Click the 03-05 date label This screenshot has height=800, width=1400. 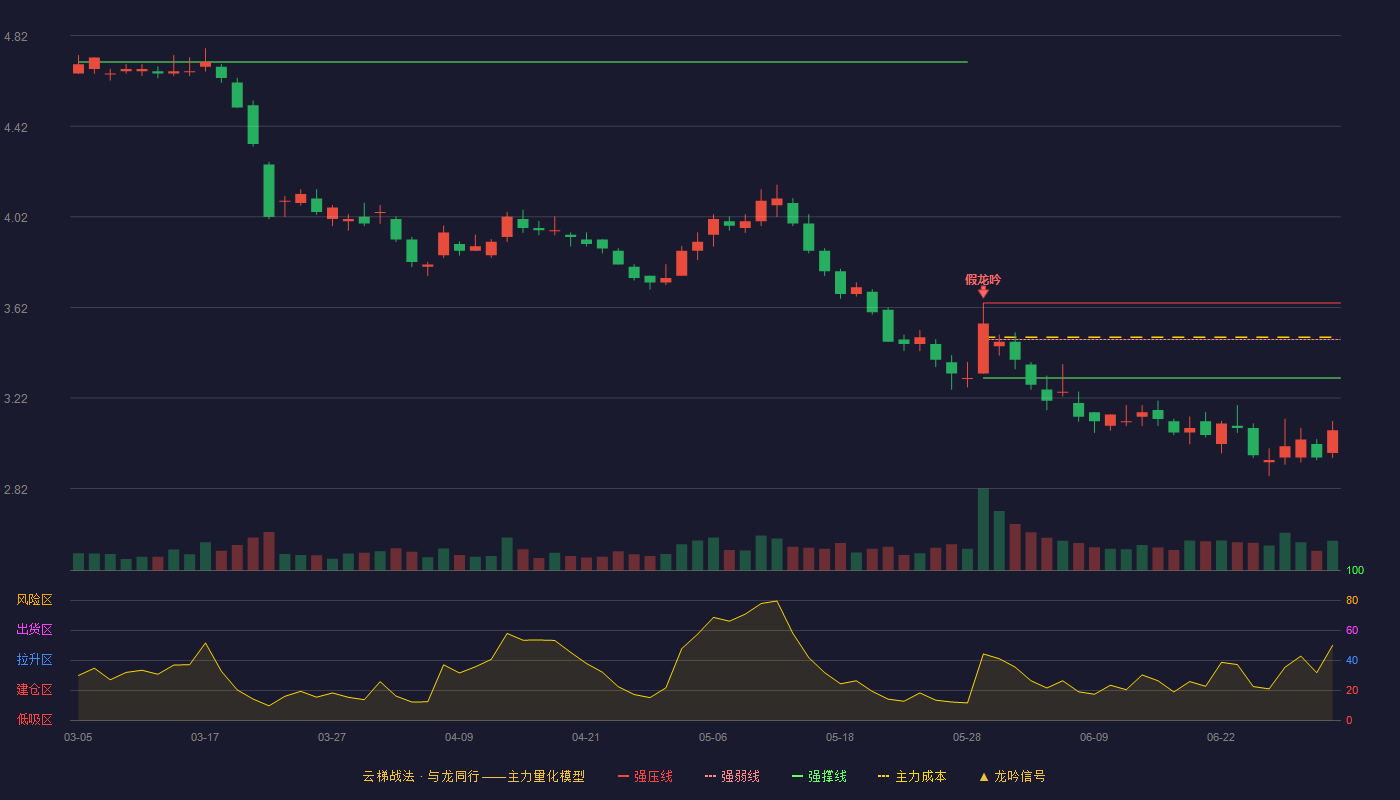(78, 737)
